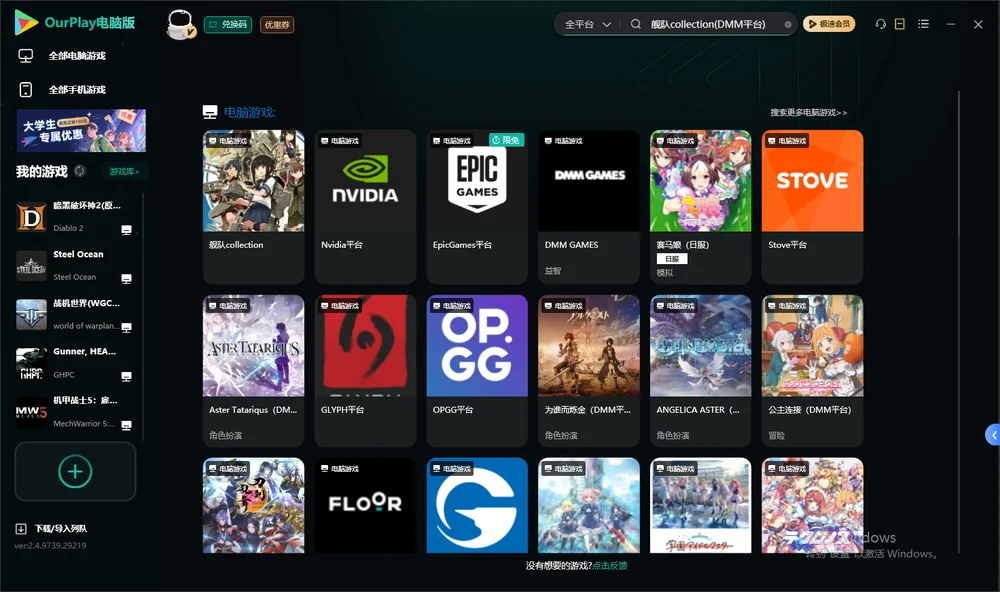Click the 兑换码 redeem code button
This screenshot has width=1000, height=592.
click(x=228, y=25)
